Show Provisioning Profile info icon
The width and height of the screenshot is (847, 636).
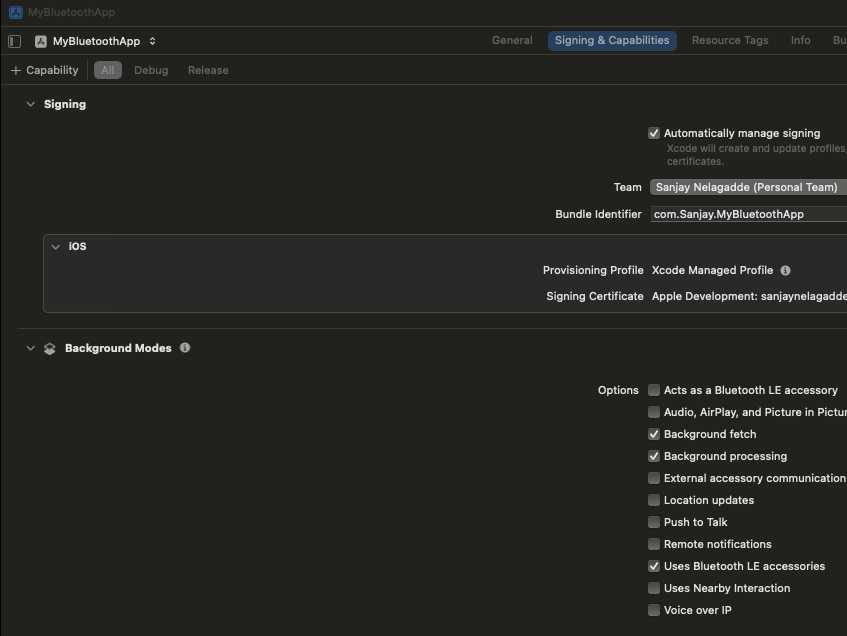(785, 270)
